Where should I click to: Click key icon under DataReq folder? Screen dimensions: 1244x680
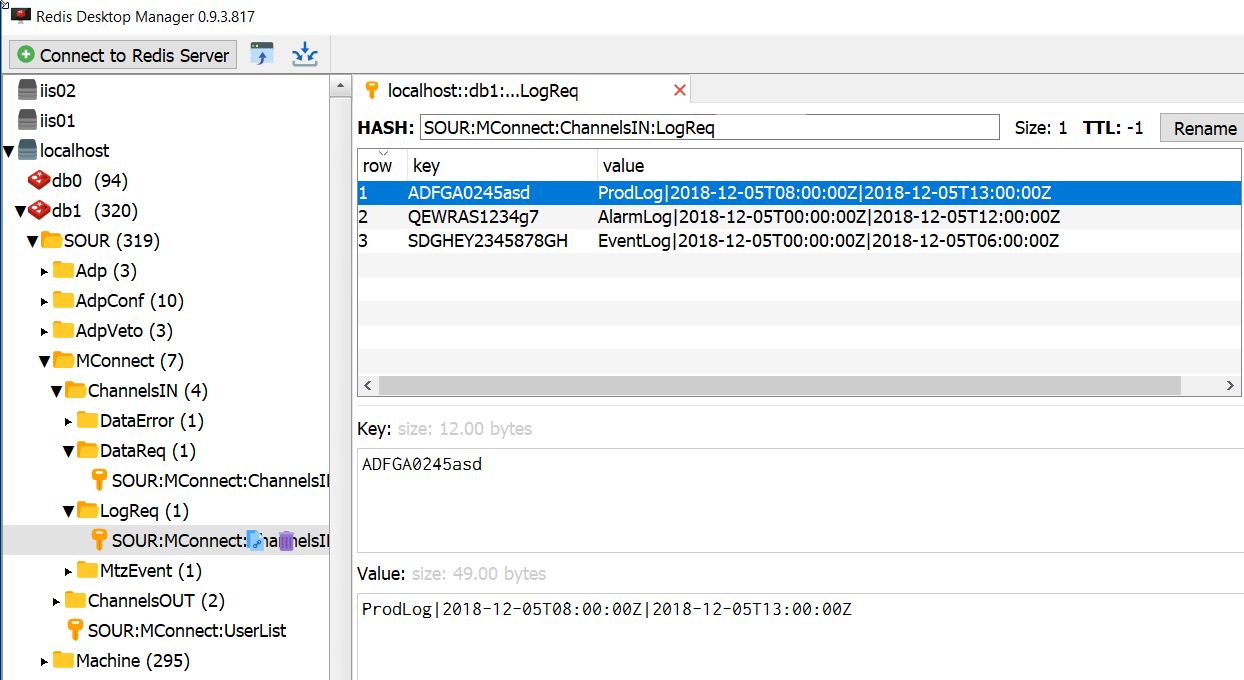coord(99,480)
